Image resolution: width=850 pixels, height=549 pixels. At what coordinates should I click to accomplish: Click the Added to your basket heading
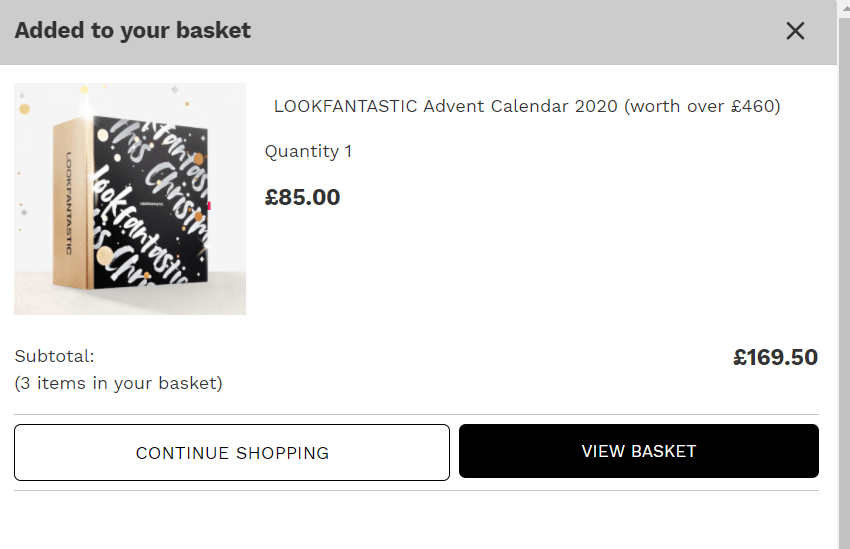tap(132, 31)
